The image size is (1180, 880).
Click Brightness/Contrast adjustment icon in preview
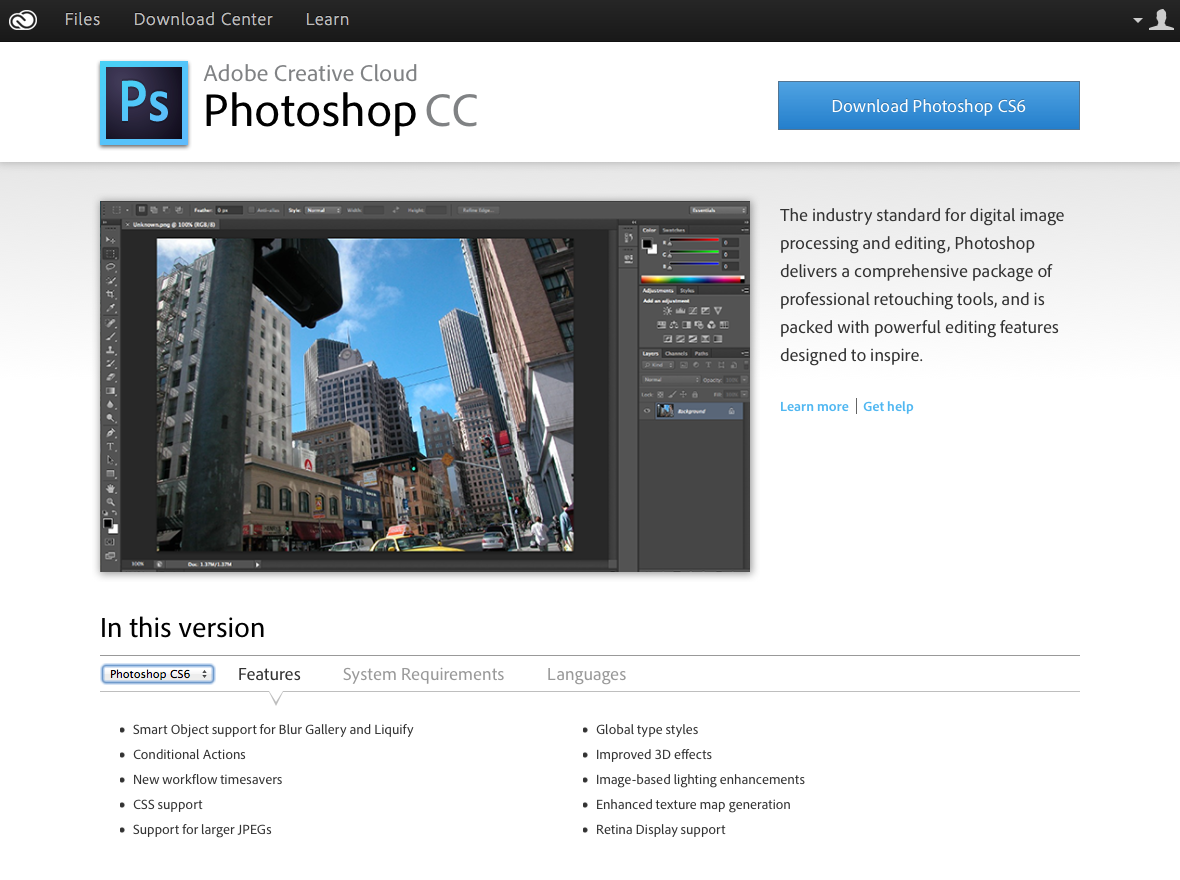668,311
